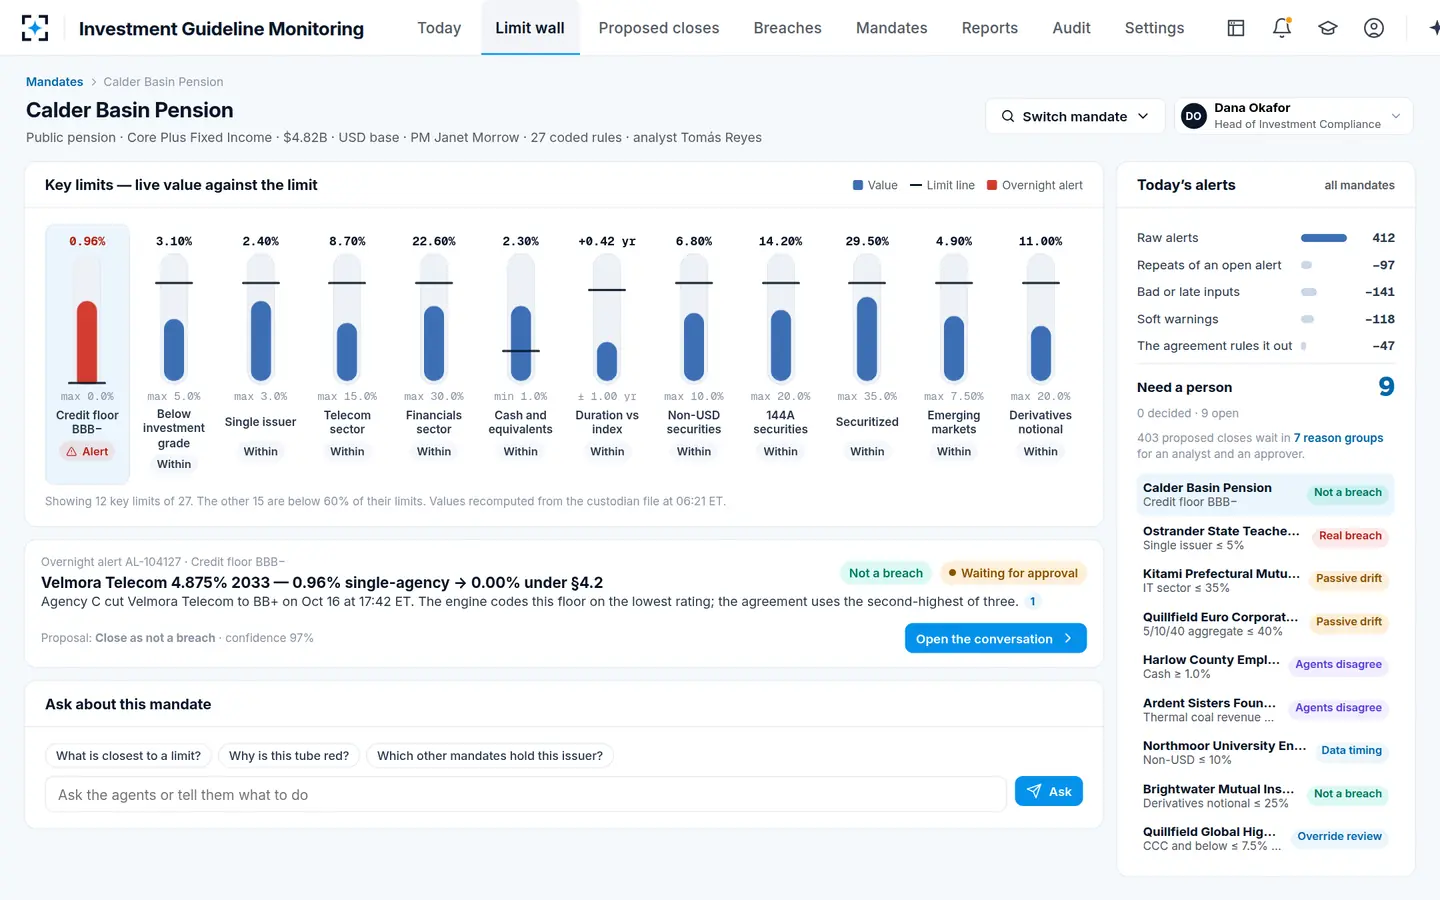Image resolution: width=1440 pixels, height=900 pixels.
Task: Select the Harlow County Cash ≥ 1.0% alert
Action: click(1265, 667)
